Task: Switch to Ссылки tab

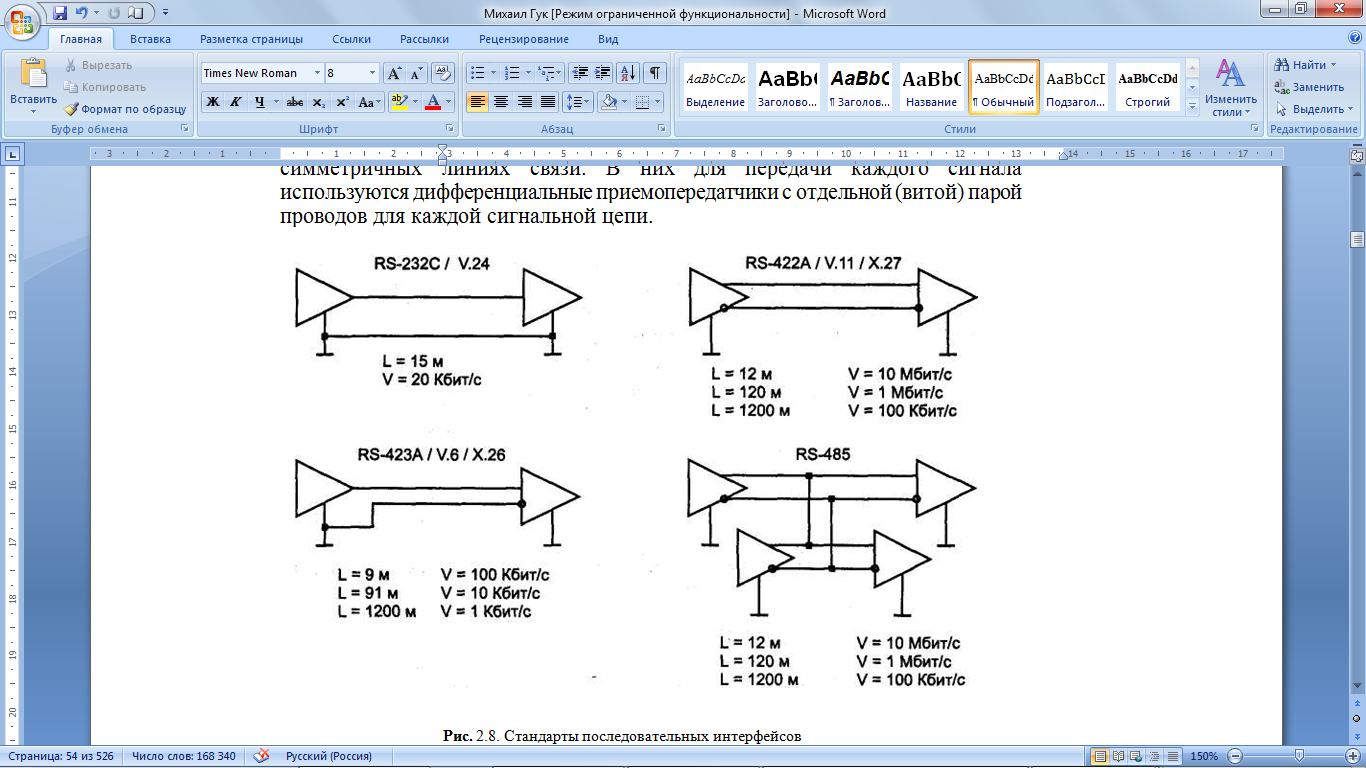Action: (351, 39)
